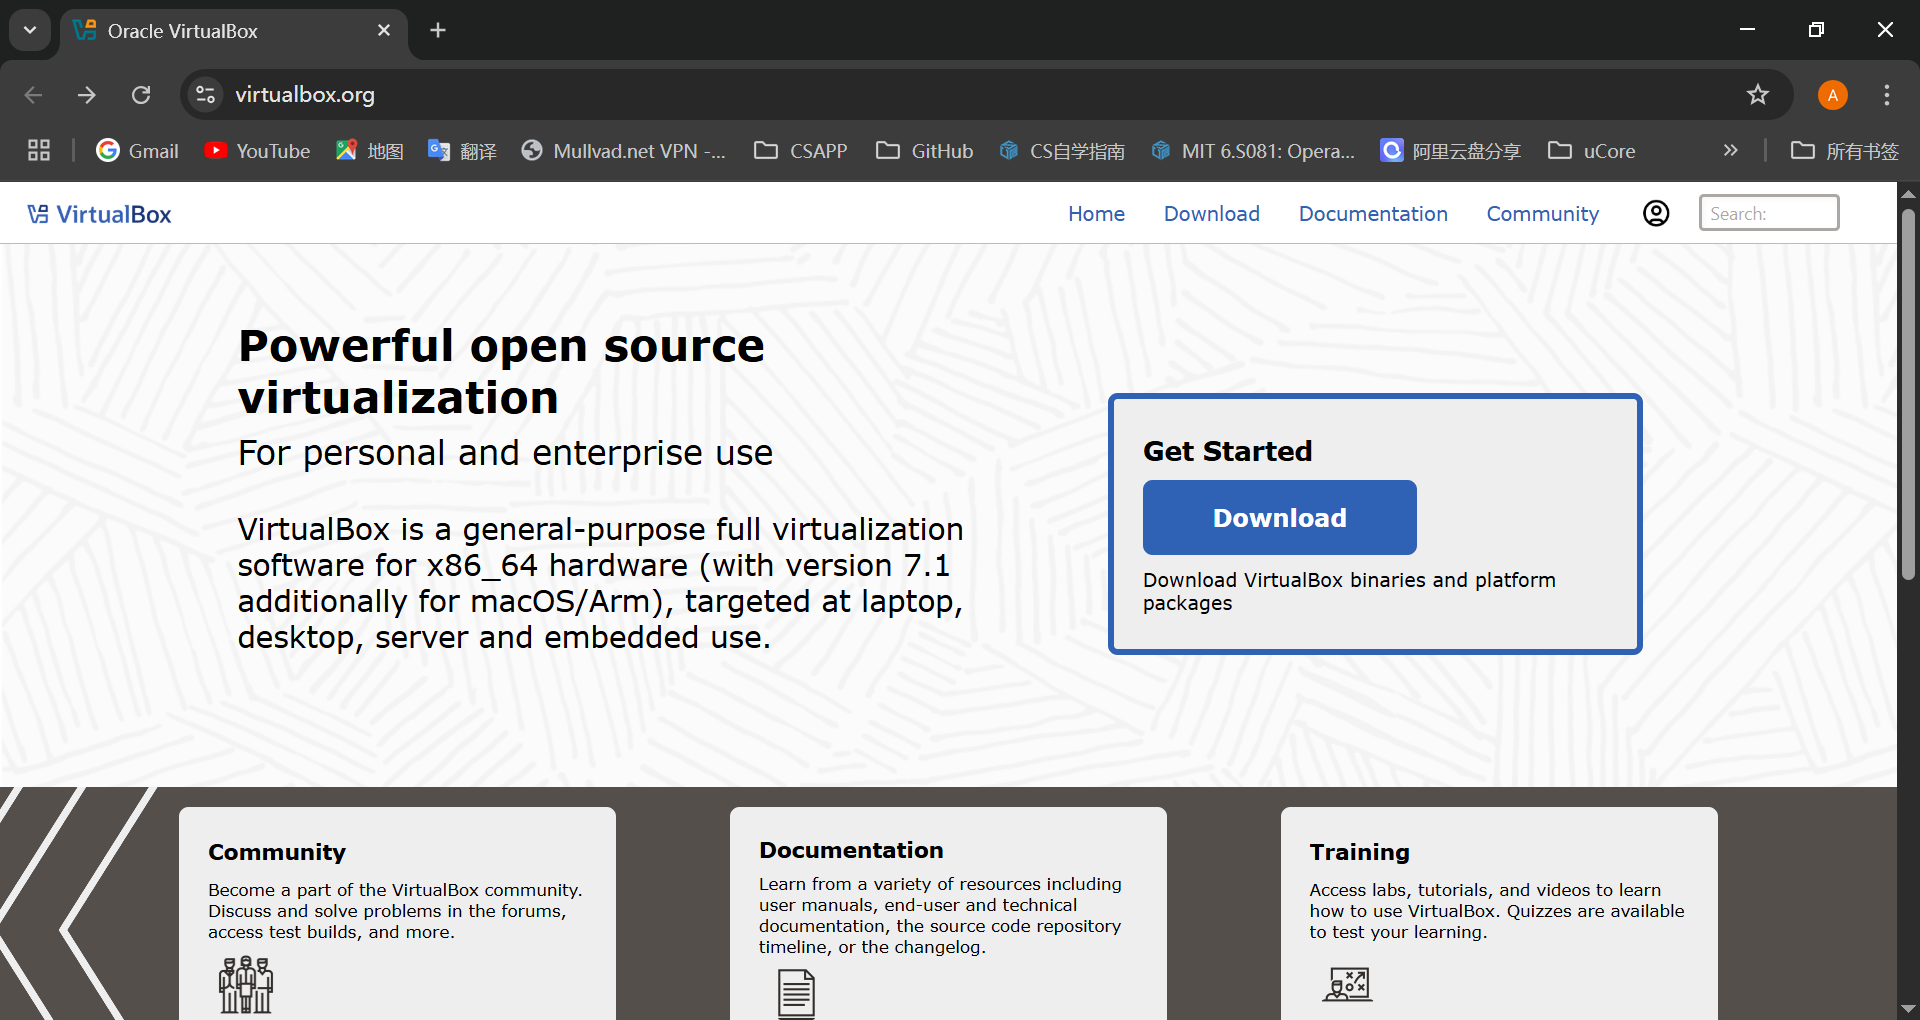
Task: Show hidden bookmarks with the double chevron
Action: [x=1730, y=151]
